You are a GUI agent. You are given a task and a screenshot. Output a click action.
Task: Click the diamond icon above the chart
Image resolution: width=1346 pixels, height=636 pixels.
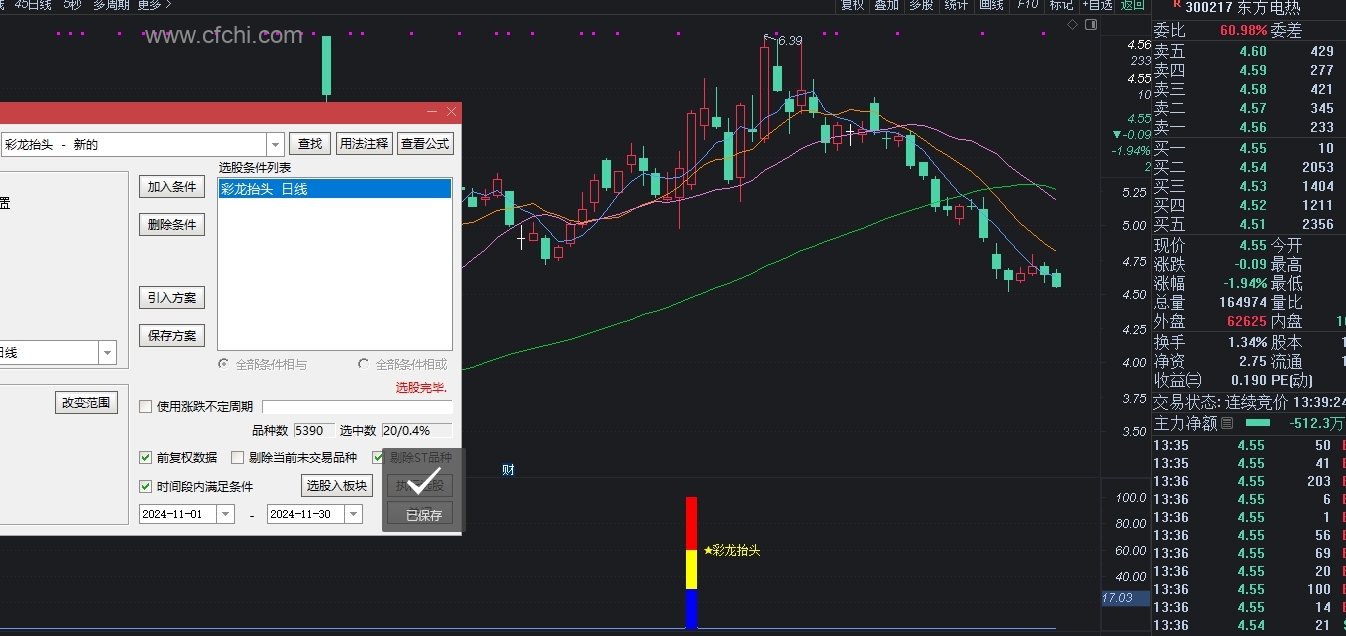pyautogui.click(x=1072, y=25)
